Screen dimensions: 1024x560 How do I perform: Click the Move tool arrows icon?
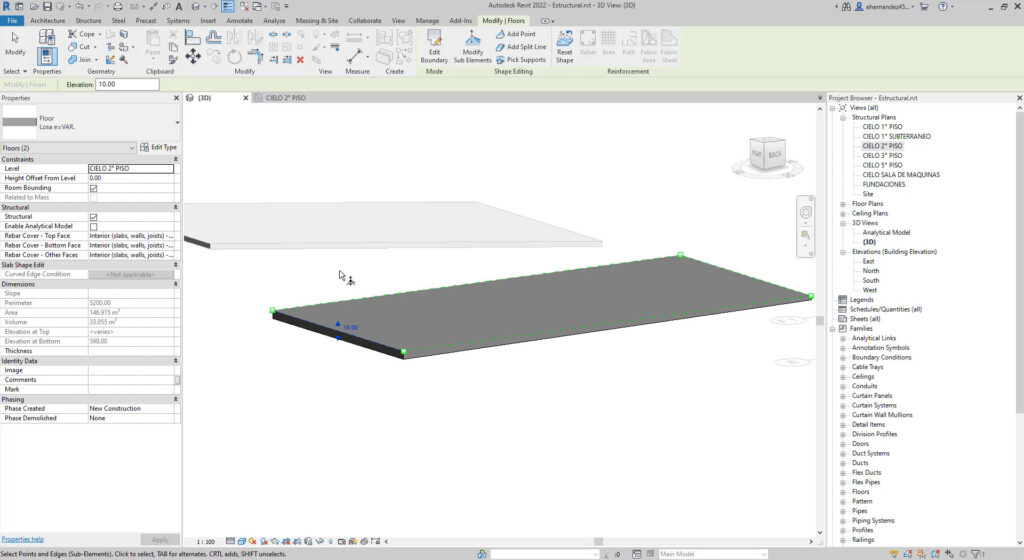pyautogui.click(x=193, y=57)
